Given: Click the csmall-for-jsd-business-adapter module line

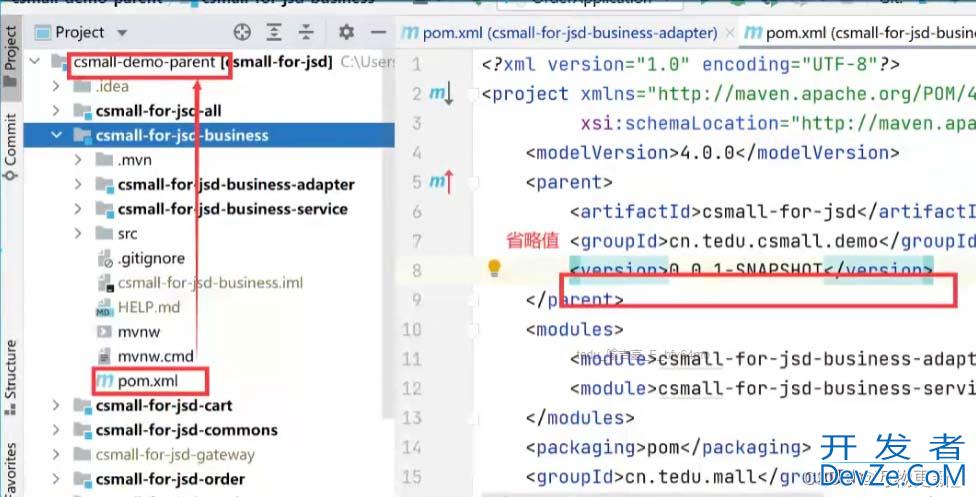Looking at the screenshot, I should pyautogui.click(x=773, y=359).
